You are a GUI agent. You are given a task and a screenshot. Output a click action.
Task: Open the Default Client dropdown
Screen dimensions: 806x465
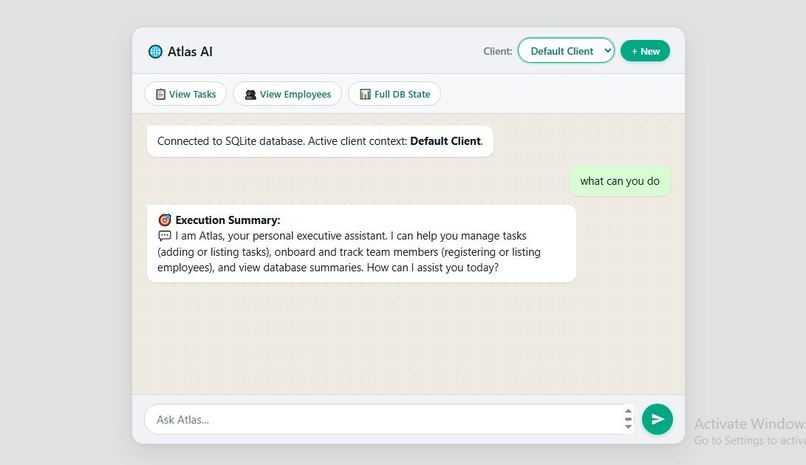tap(566, 50)
